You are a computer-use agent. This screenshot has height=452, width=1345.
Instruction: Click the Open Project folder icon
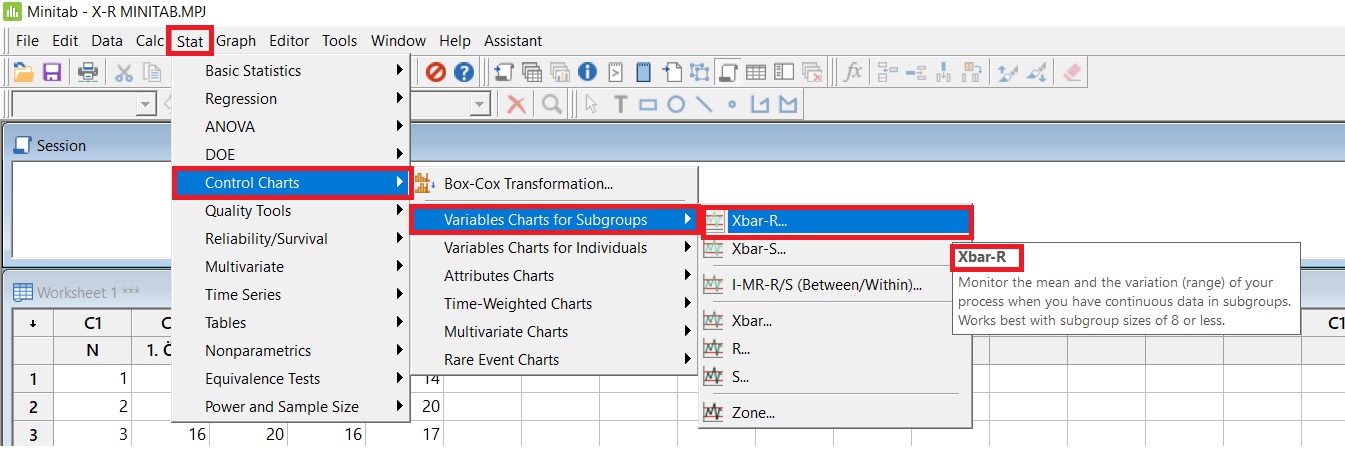pyautogui.click(x=23, y=72)
